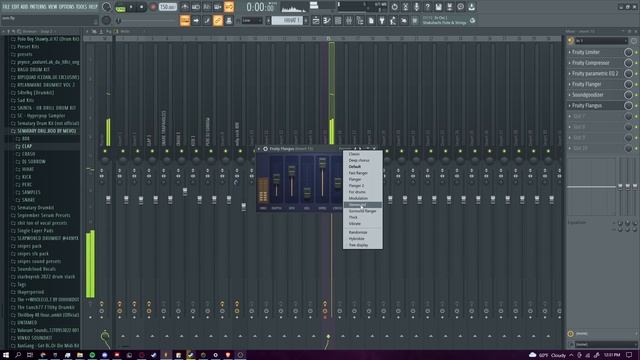The image size is (640, 360).
Task: Open the PATTERNS menu
Action: (x=38, y=7)
